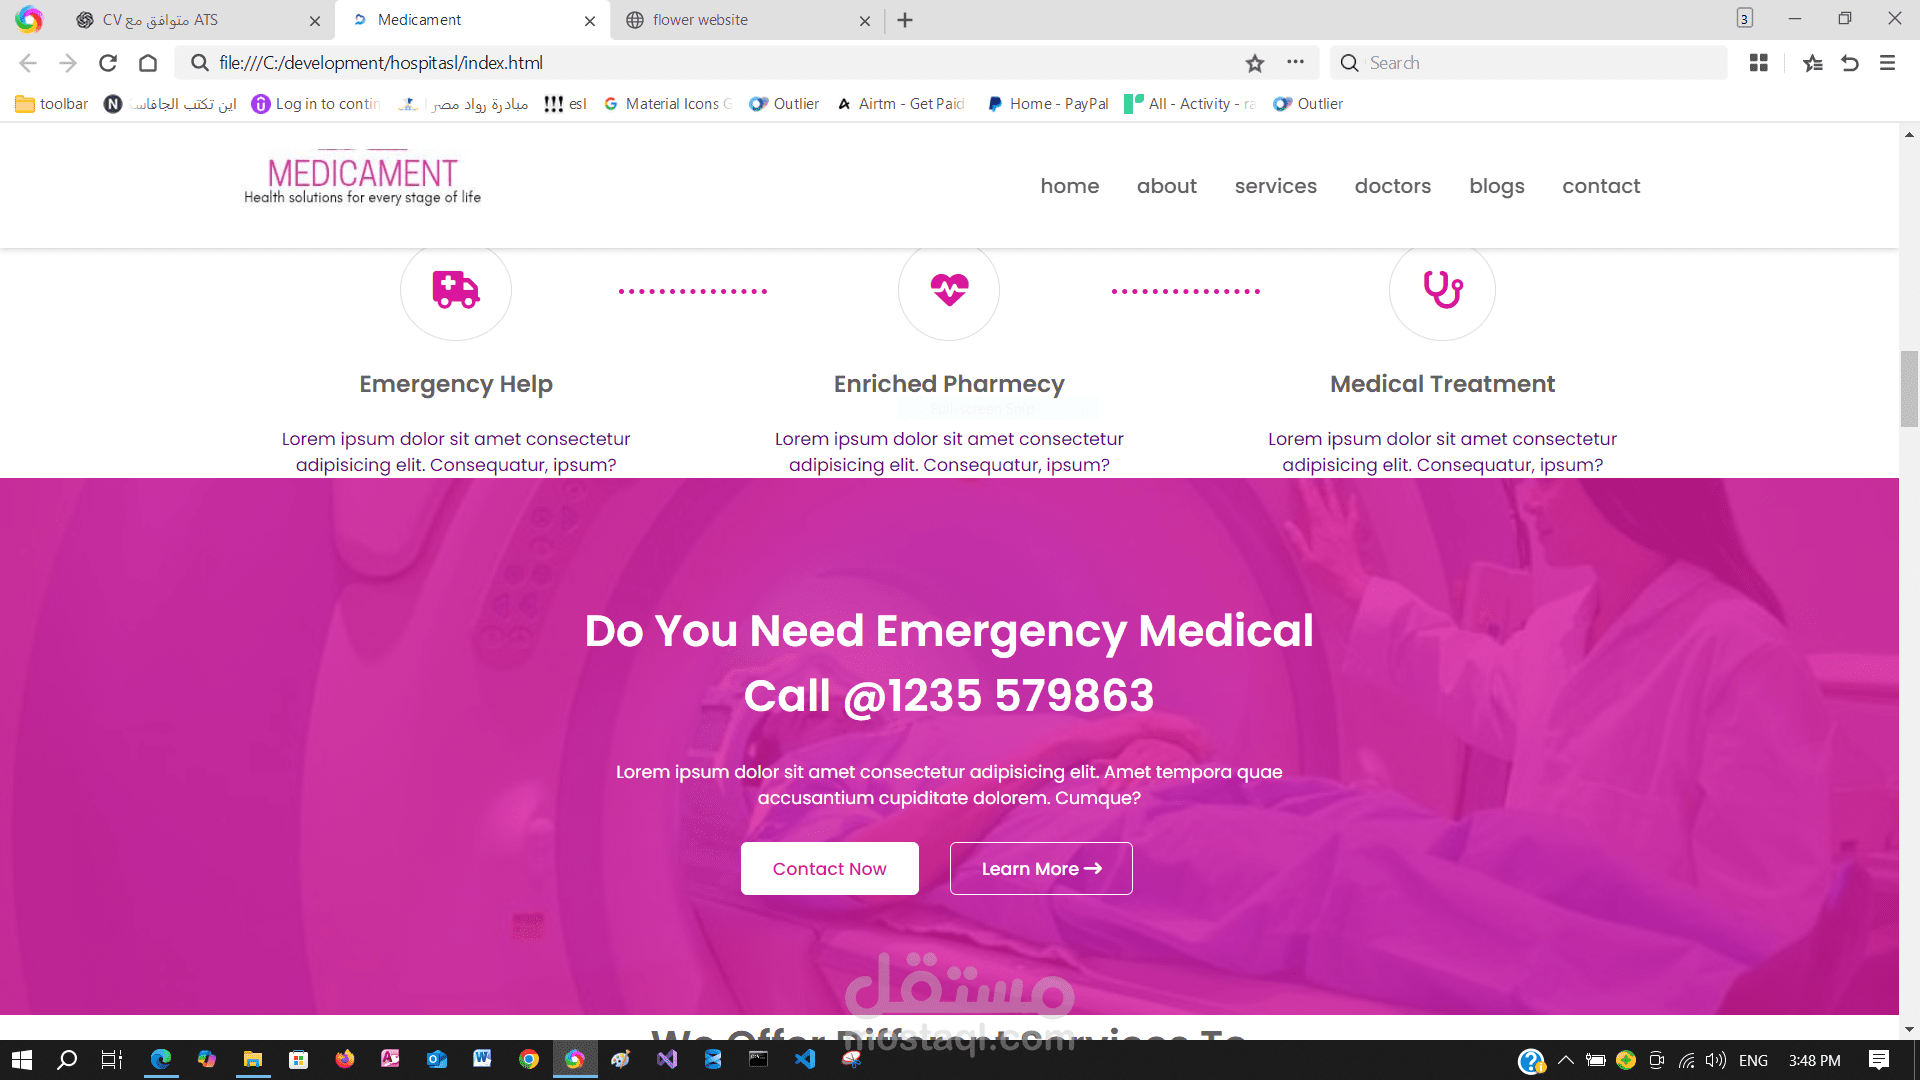This screenshot has width=1920, height=1080.
Task: Bookmark this page with the star icon
Action: click(1255, 63)
